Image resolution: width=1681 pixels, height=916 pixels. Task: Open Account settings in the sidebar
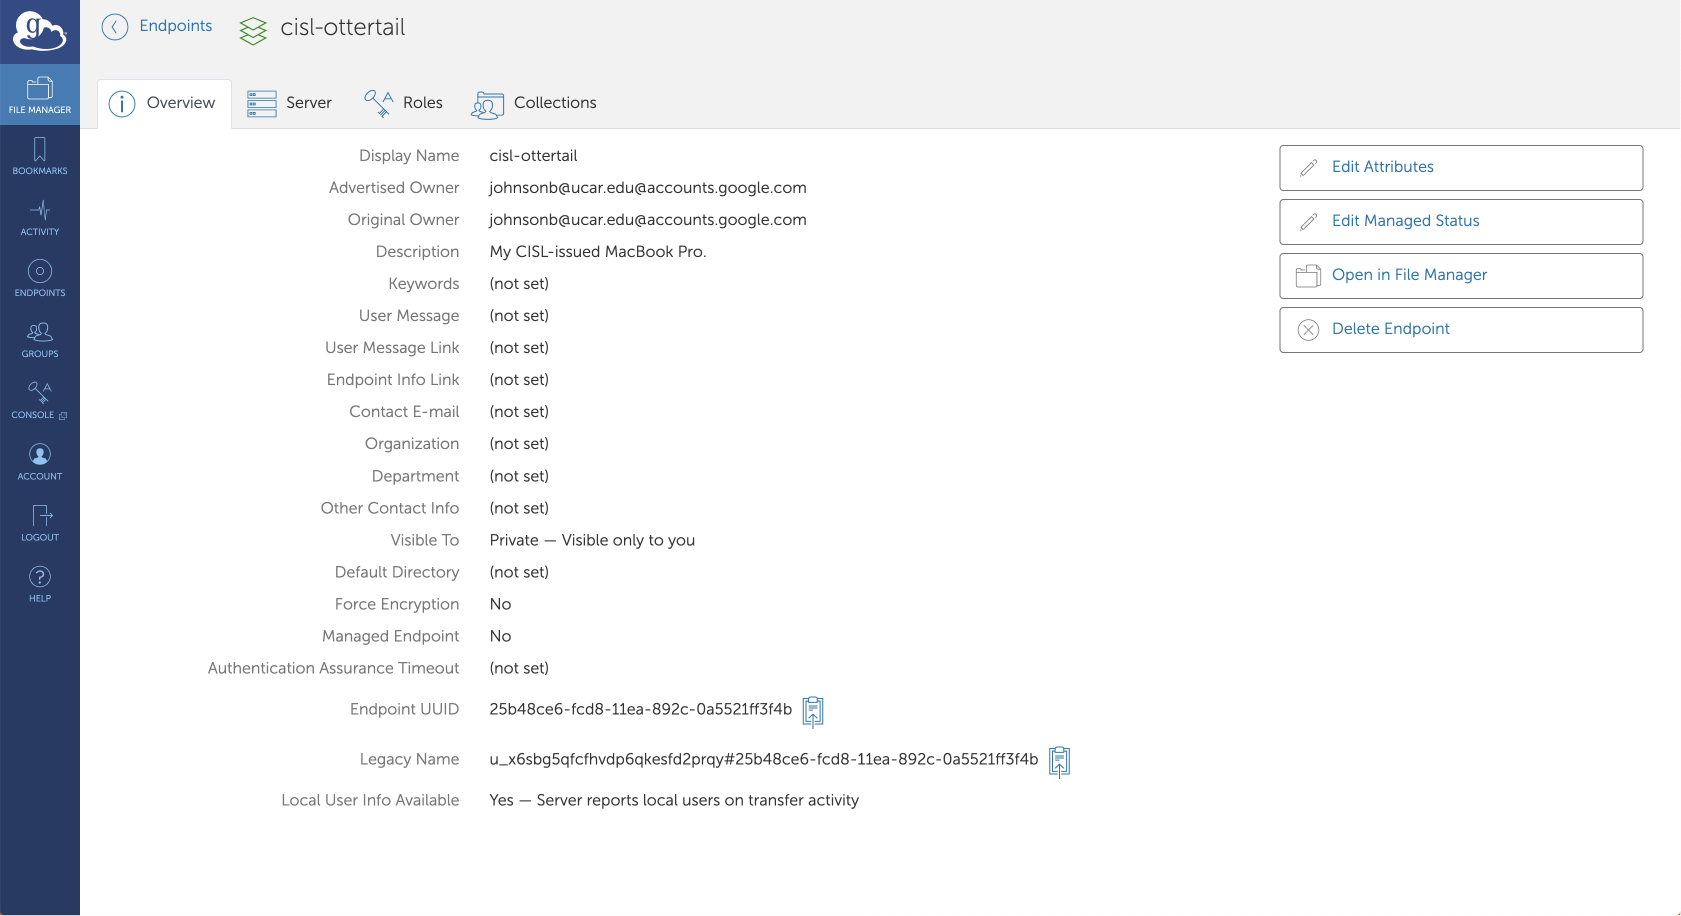(x=40, y=462)
